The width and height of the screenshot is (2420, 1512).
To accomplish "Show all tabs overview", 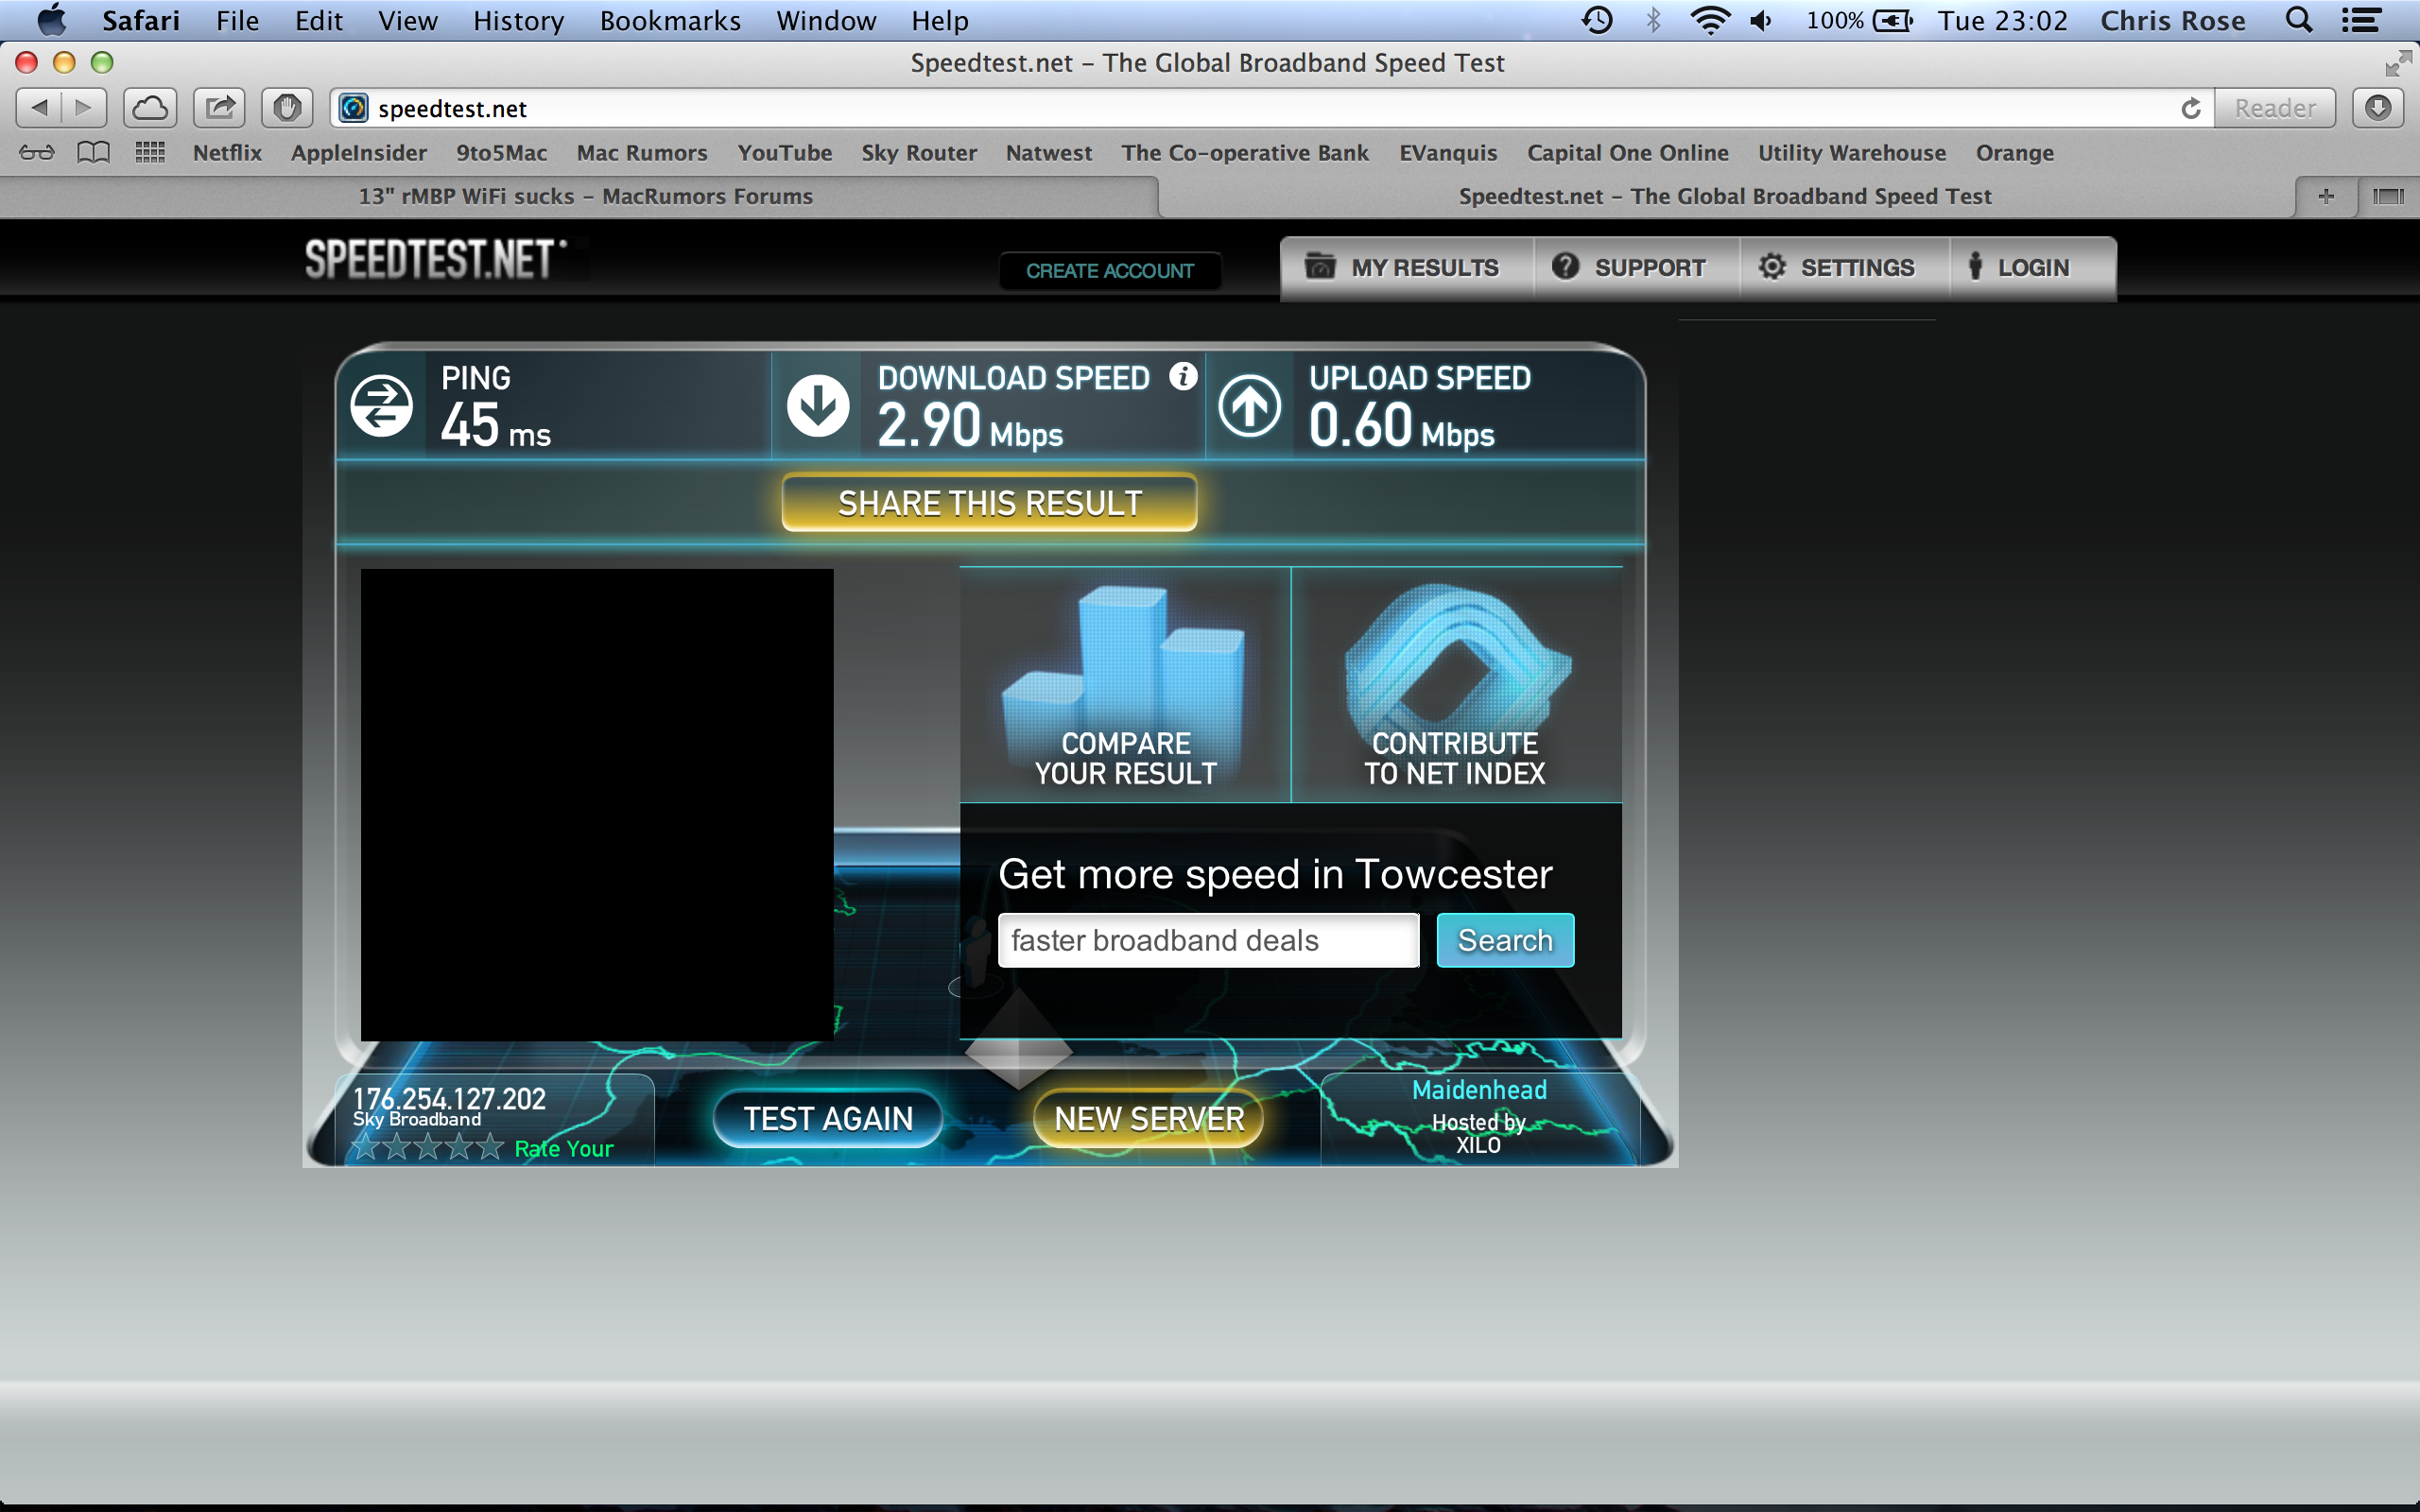I will pyautogui.click(x=2388, y=197).
